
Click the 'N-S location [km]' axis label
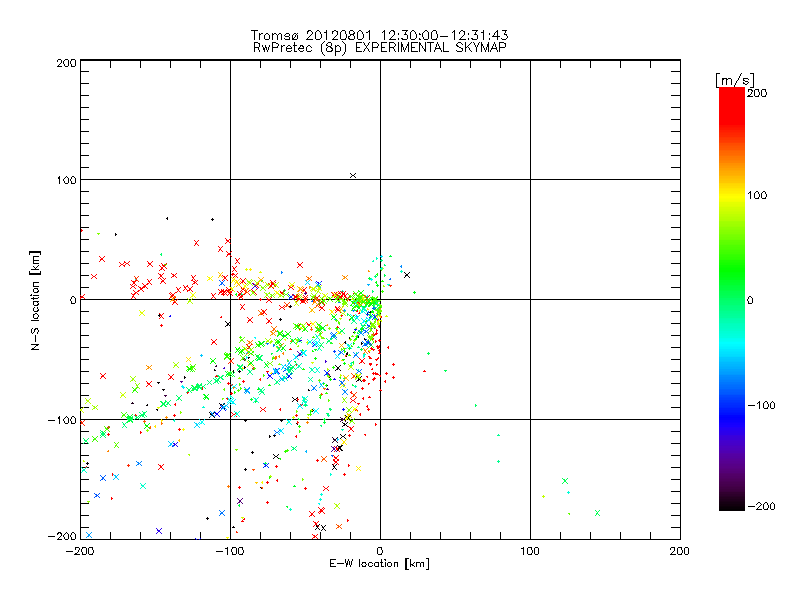click(x=35, y=301)
